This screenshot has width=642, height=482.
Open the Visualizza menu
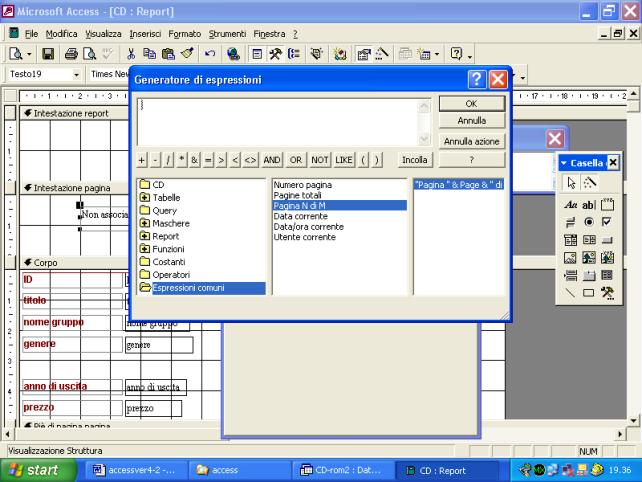103,34
